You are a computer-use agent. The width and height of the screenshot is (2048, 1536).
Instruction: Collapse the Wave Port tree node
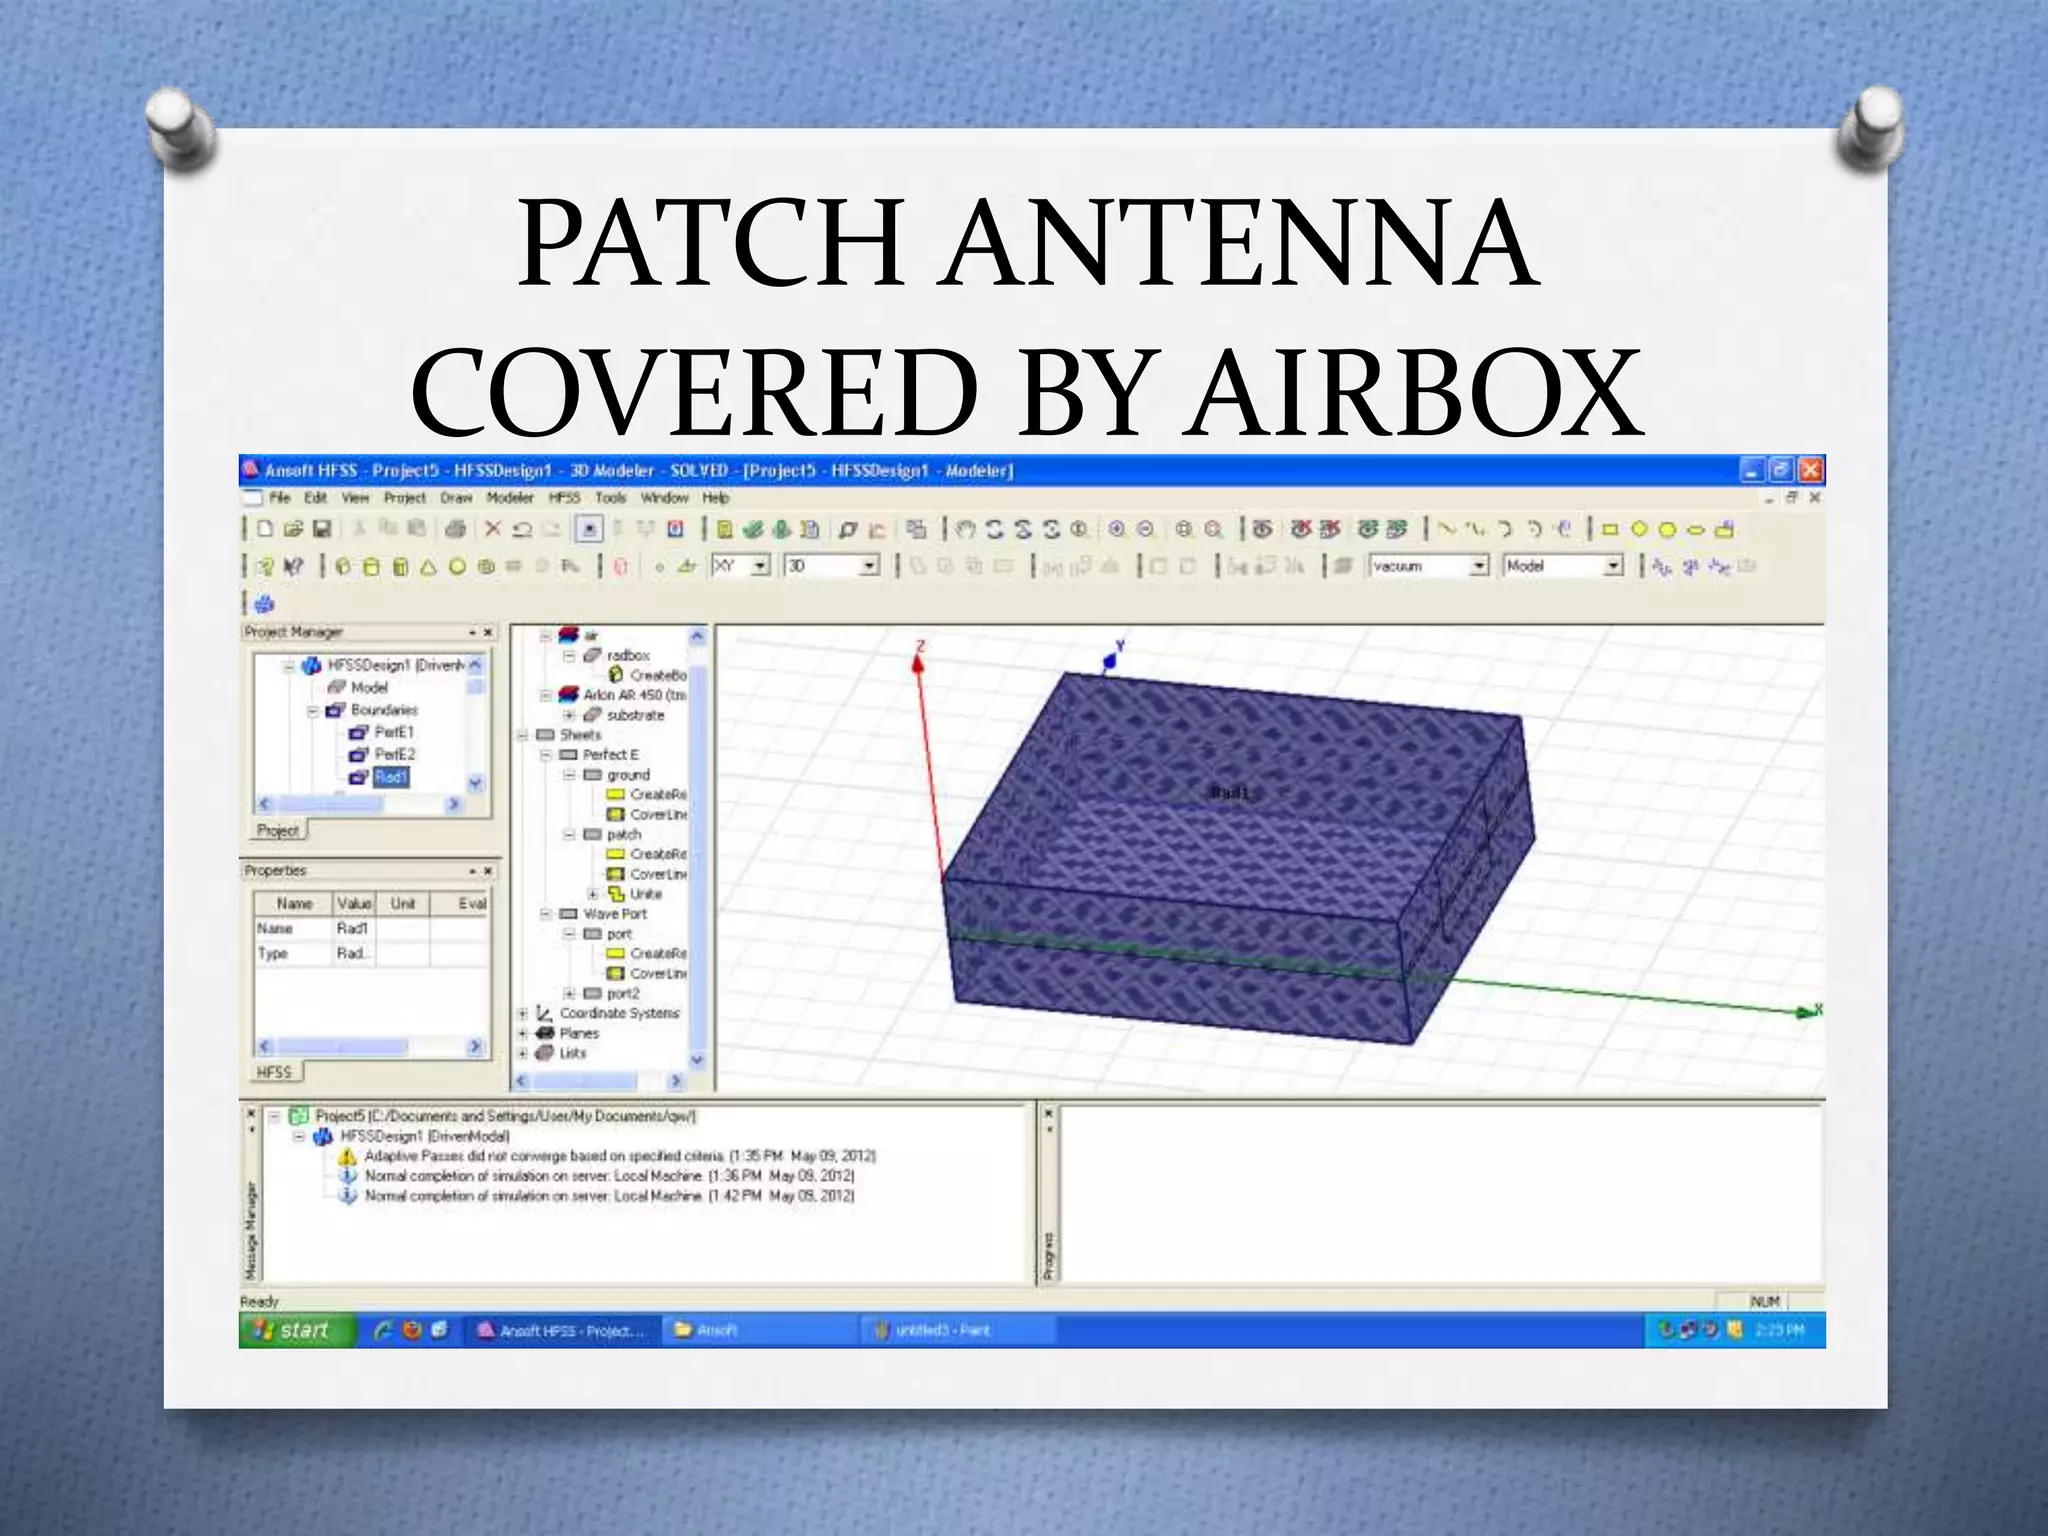[x=546, y=914]
